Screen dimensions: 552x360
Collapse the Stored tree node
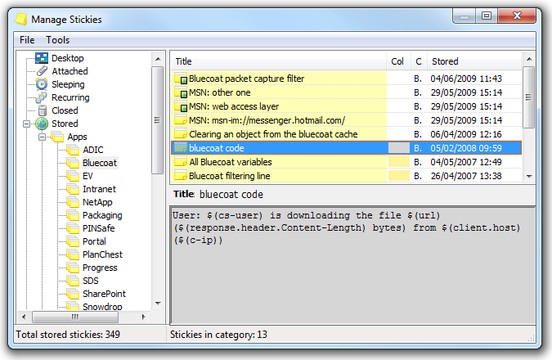pos(26,124)
